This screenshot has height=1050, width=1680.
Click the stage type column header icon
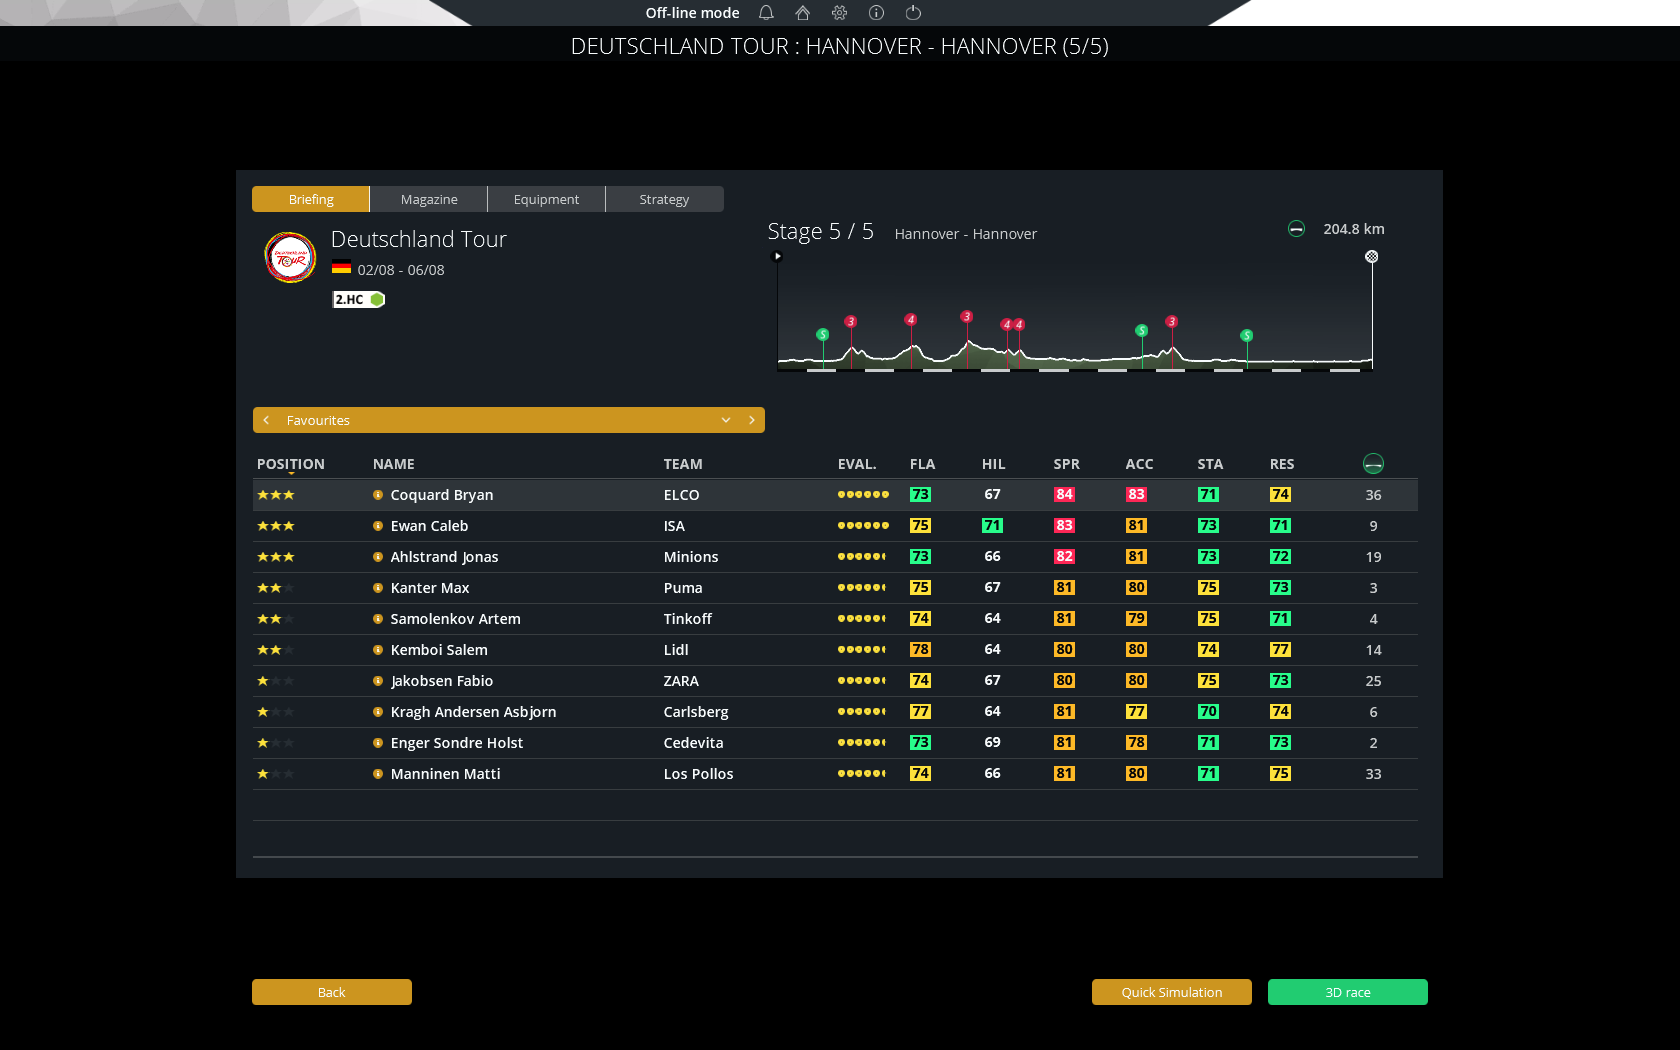pos(1373,464)
